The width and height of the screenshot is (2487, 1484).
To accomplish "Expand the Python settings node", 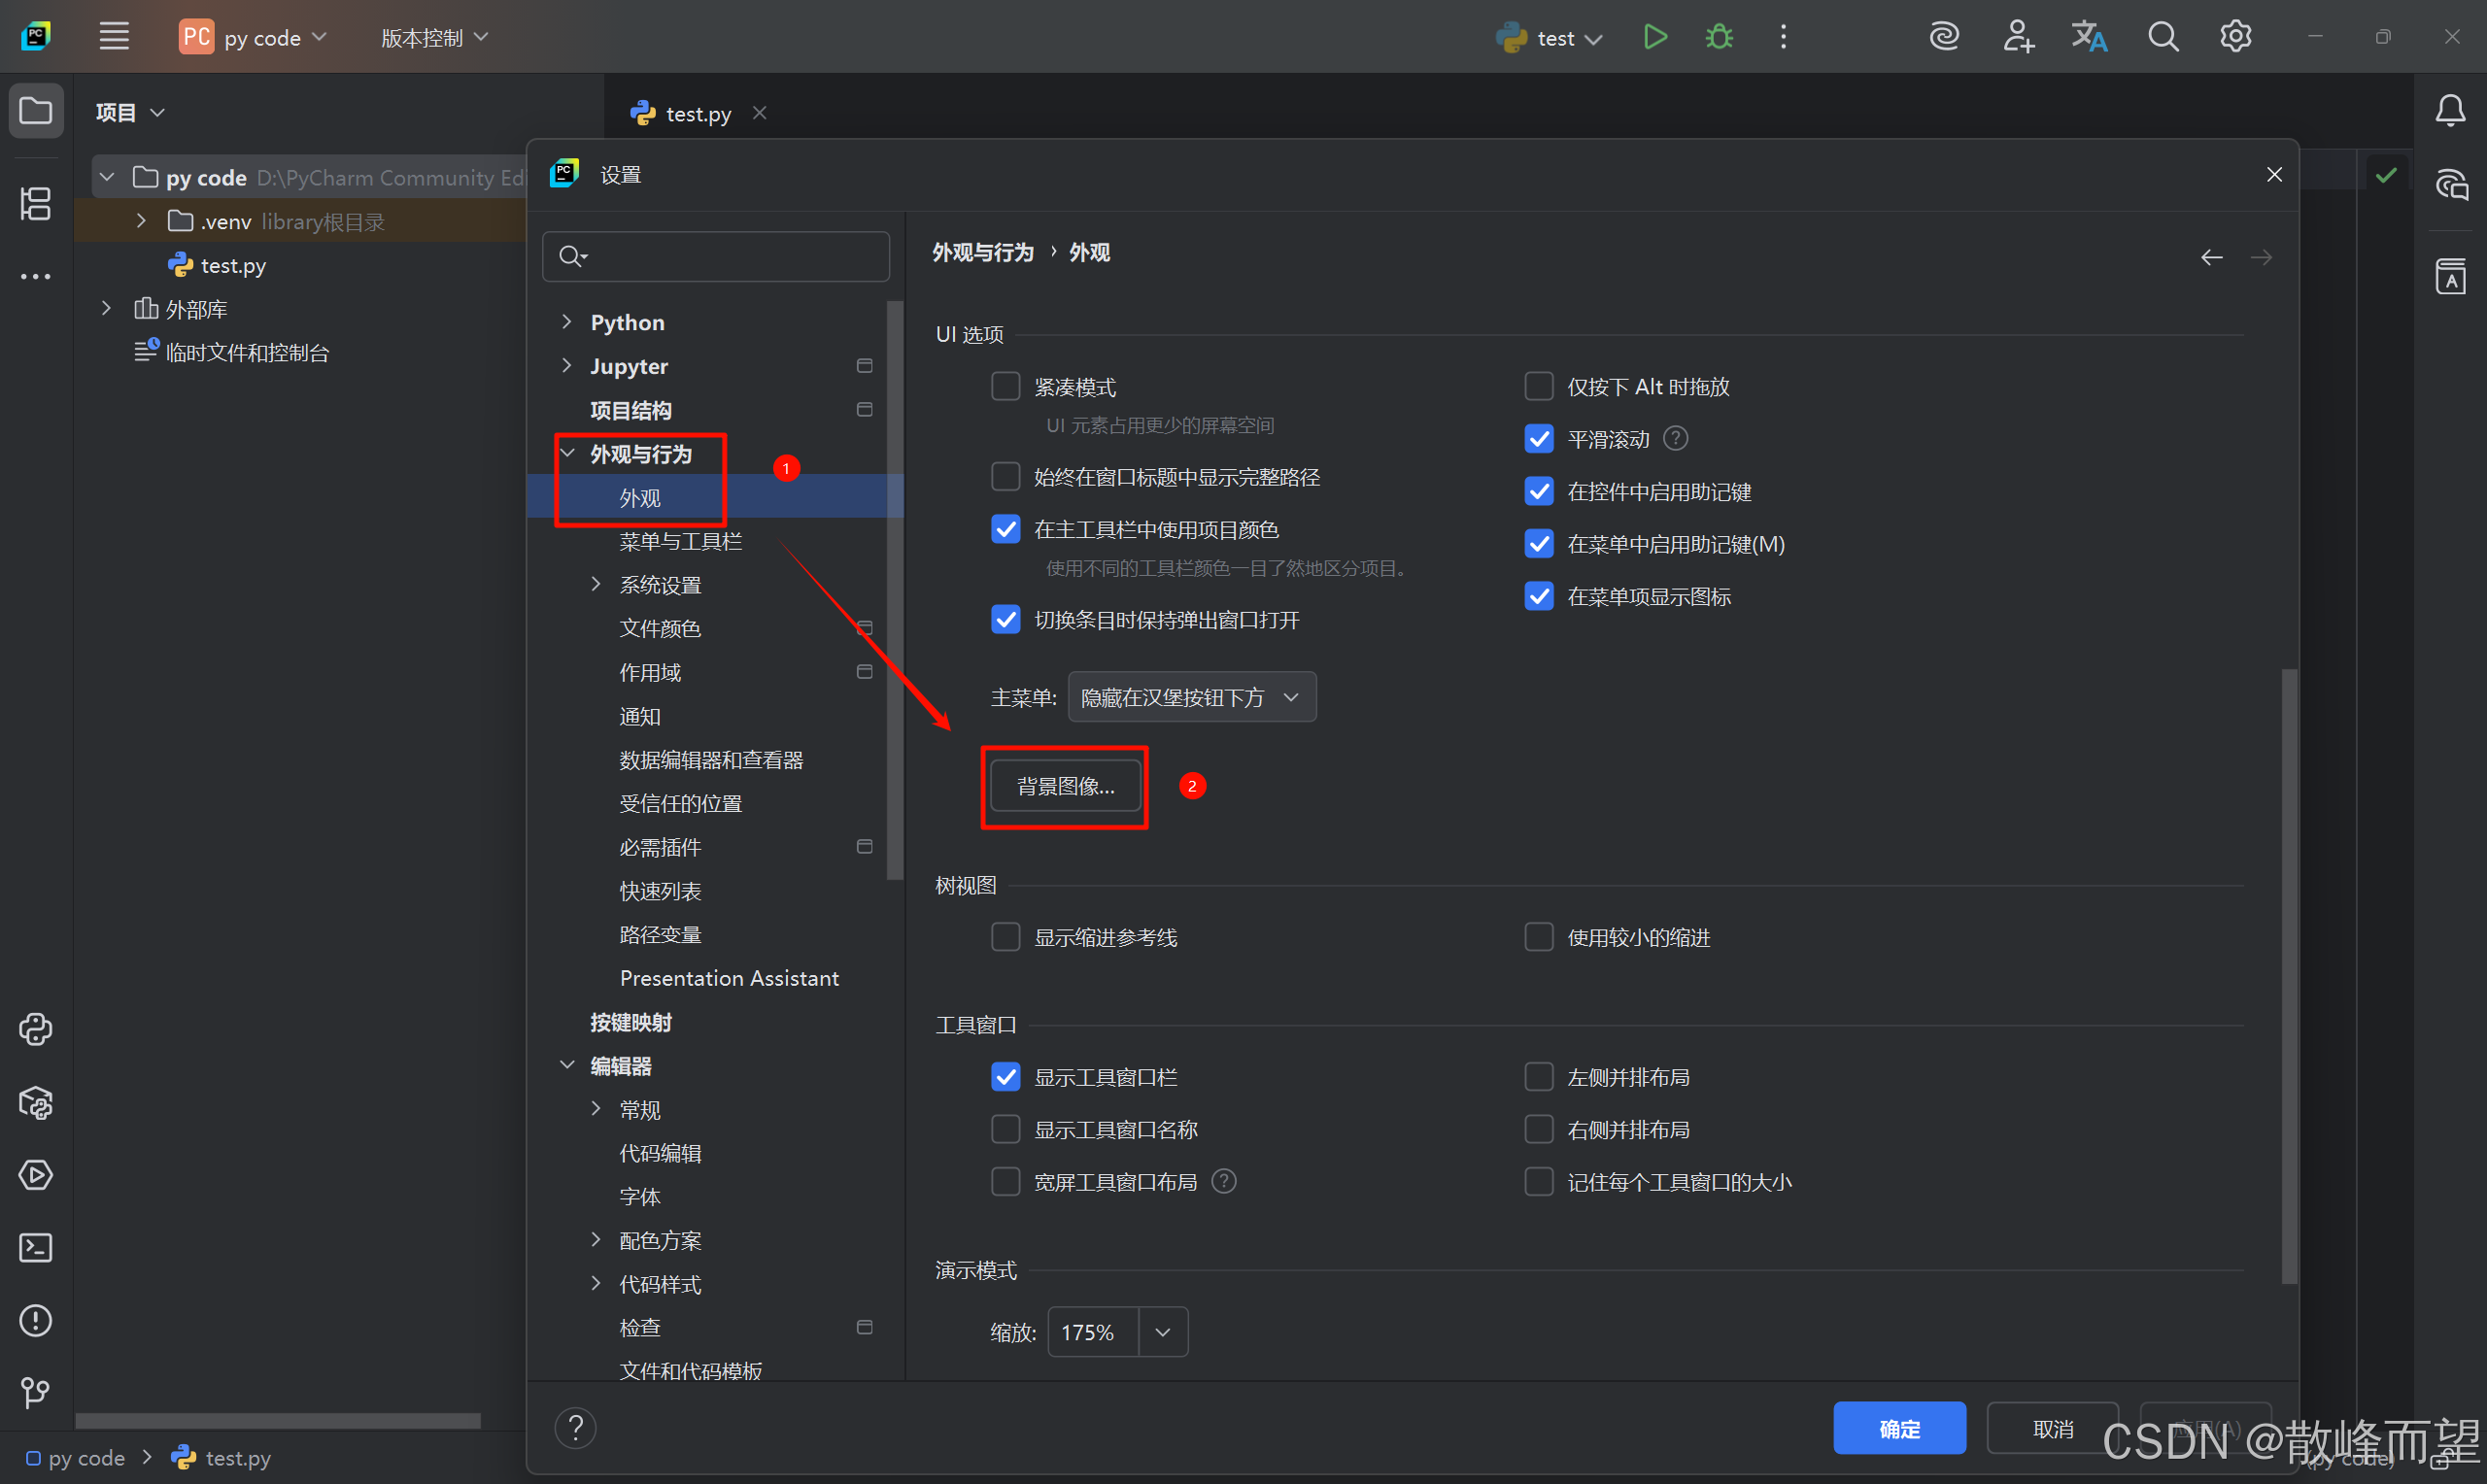I will point(567,322).
